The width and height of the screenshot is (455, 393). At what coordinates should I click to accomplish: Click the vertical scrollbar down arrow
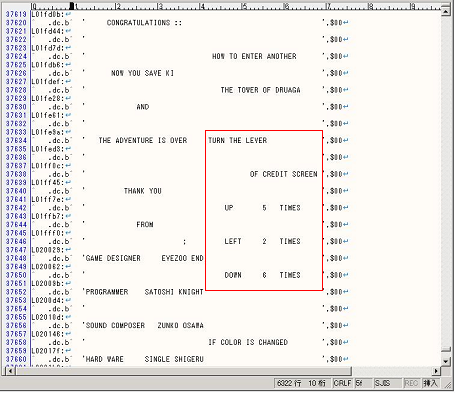pyautogui.click(x=446, y=361)
